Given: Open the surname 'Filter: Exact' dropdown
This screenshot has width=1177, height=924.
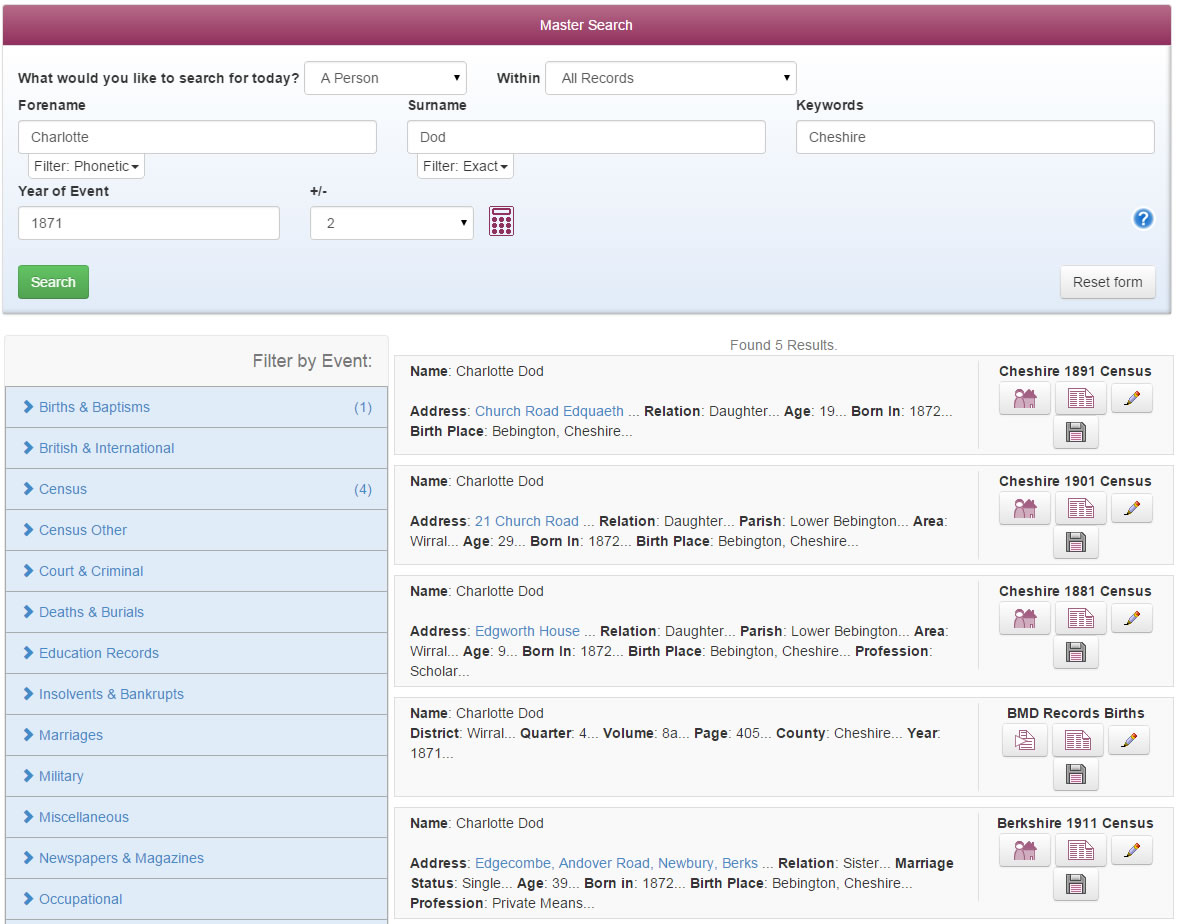Looking at the screenshot, I should pos(465,167).
